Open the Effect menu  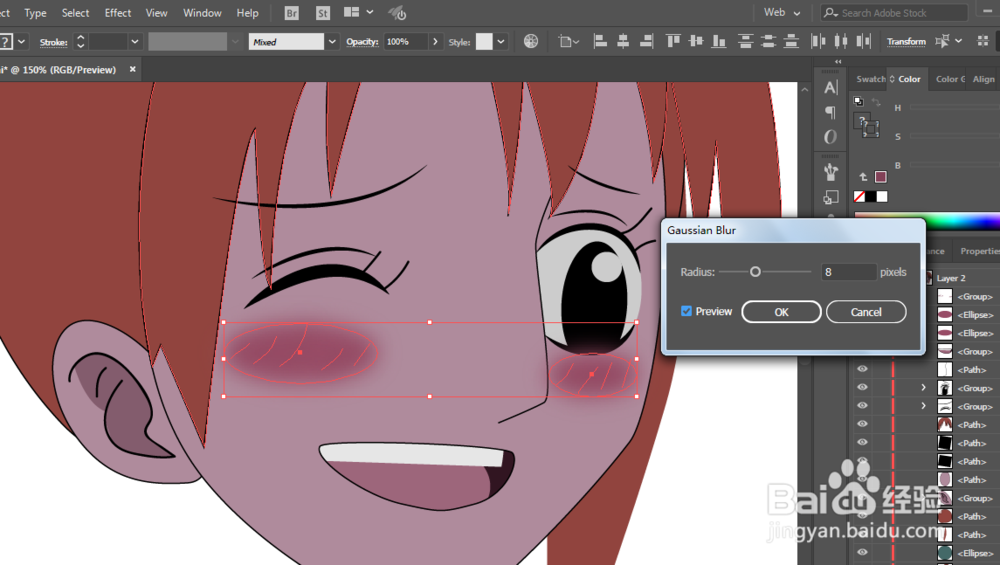pyautogui.click(x=118, y=13)
